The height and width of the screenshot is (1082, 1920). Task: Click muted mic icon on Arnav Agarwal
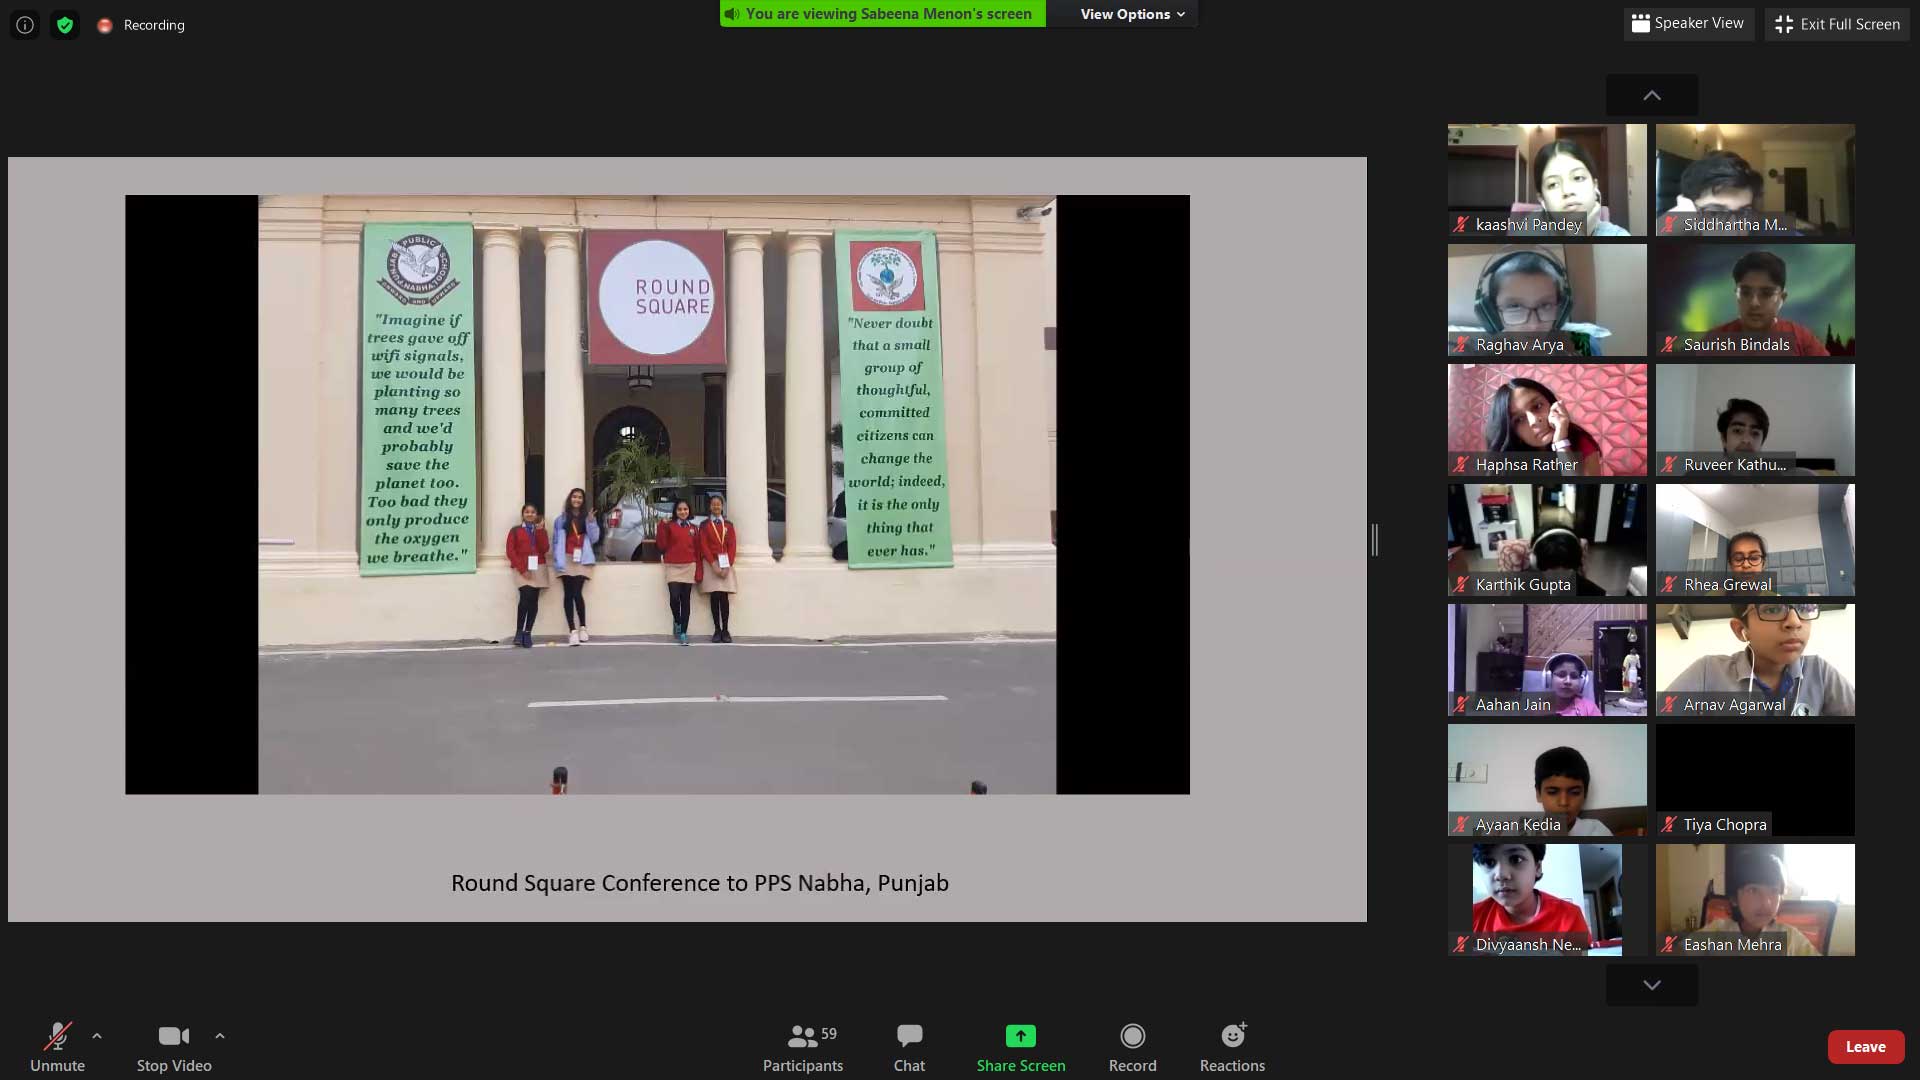[x=1669, y=705]
